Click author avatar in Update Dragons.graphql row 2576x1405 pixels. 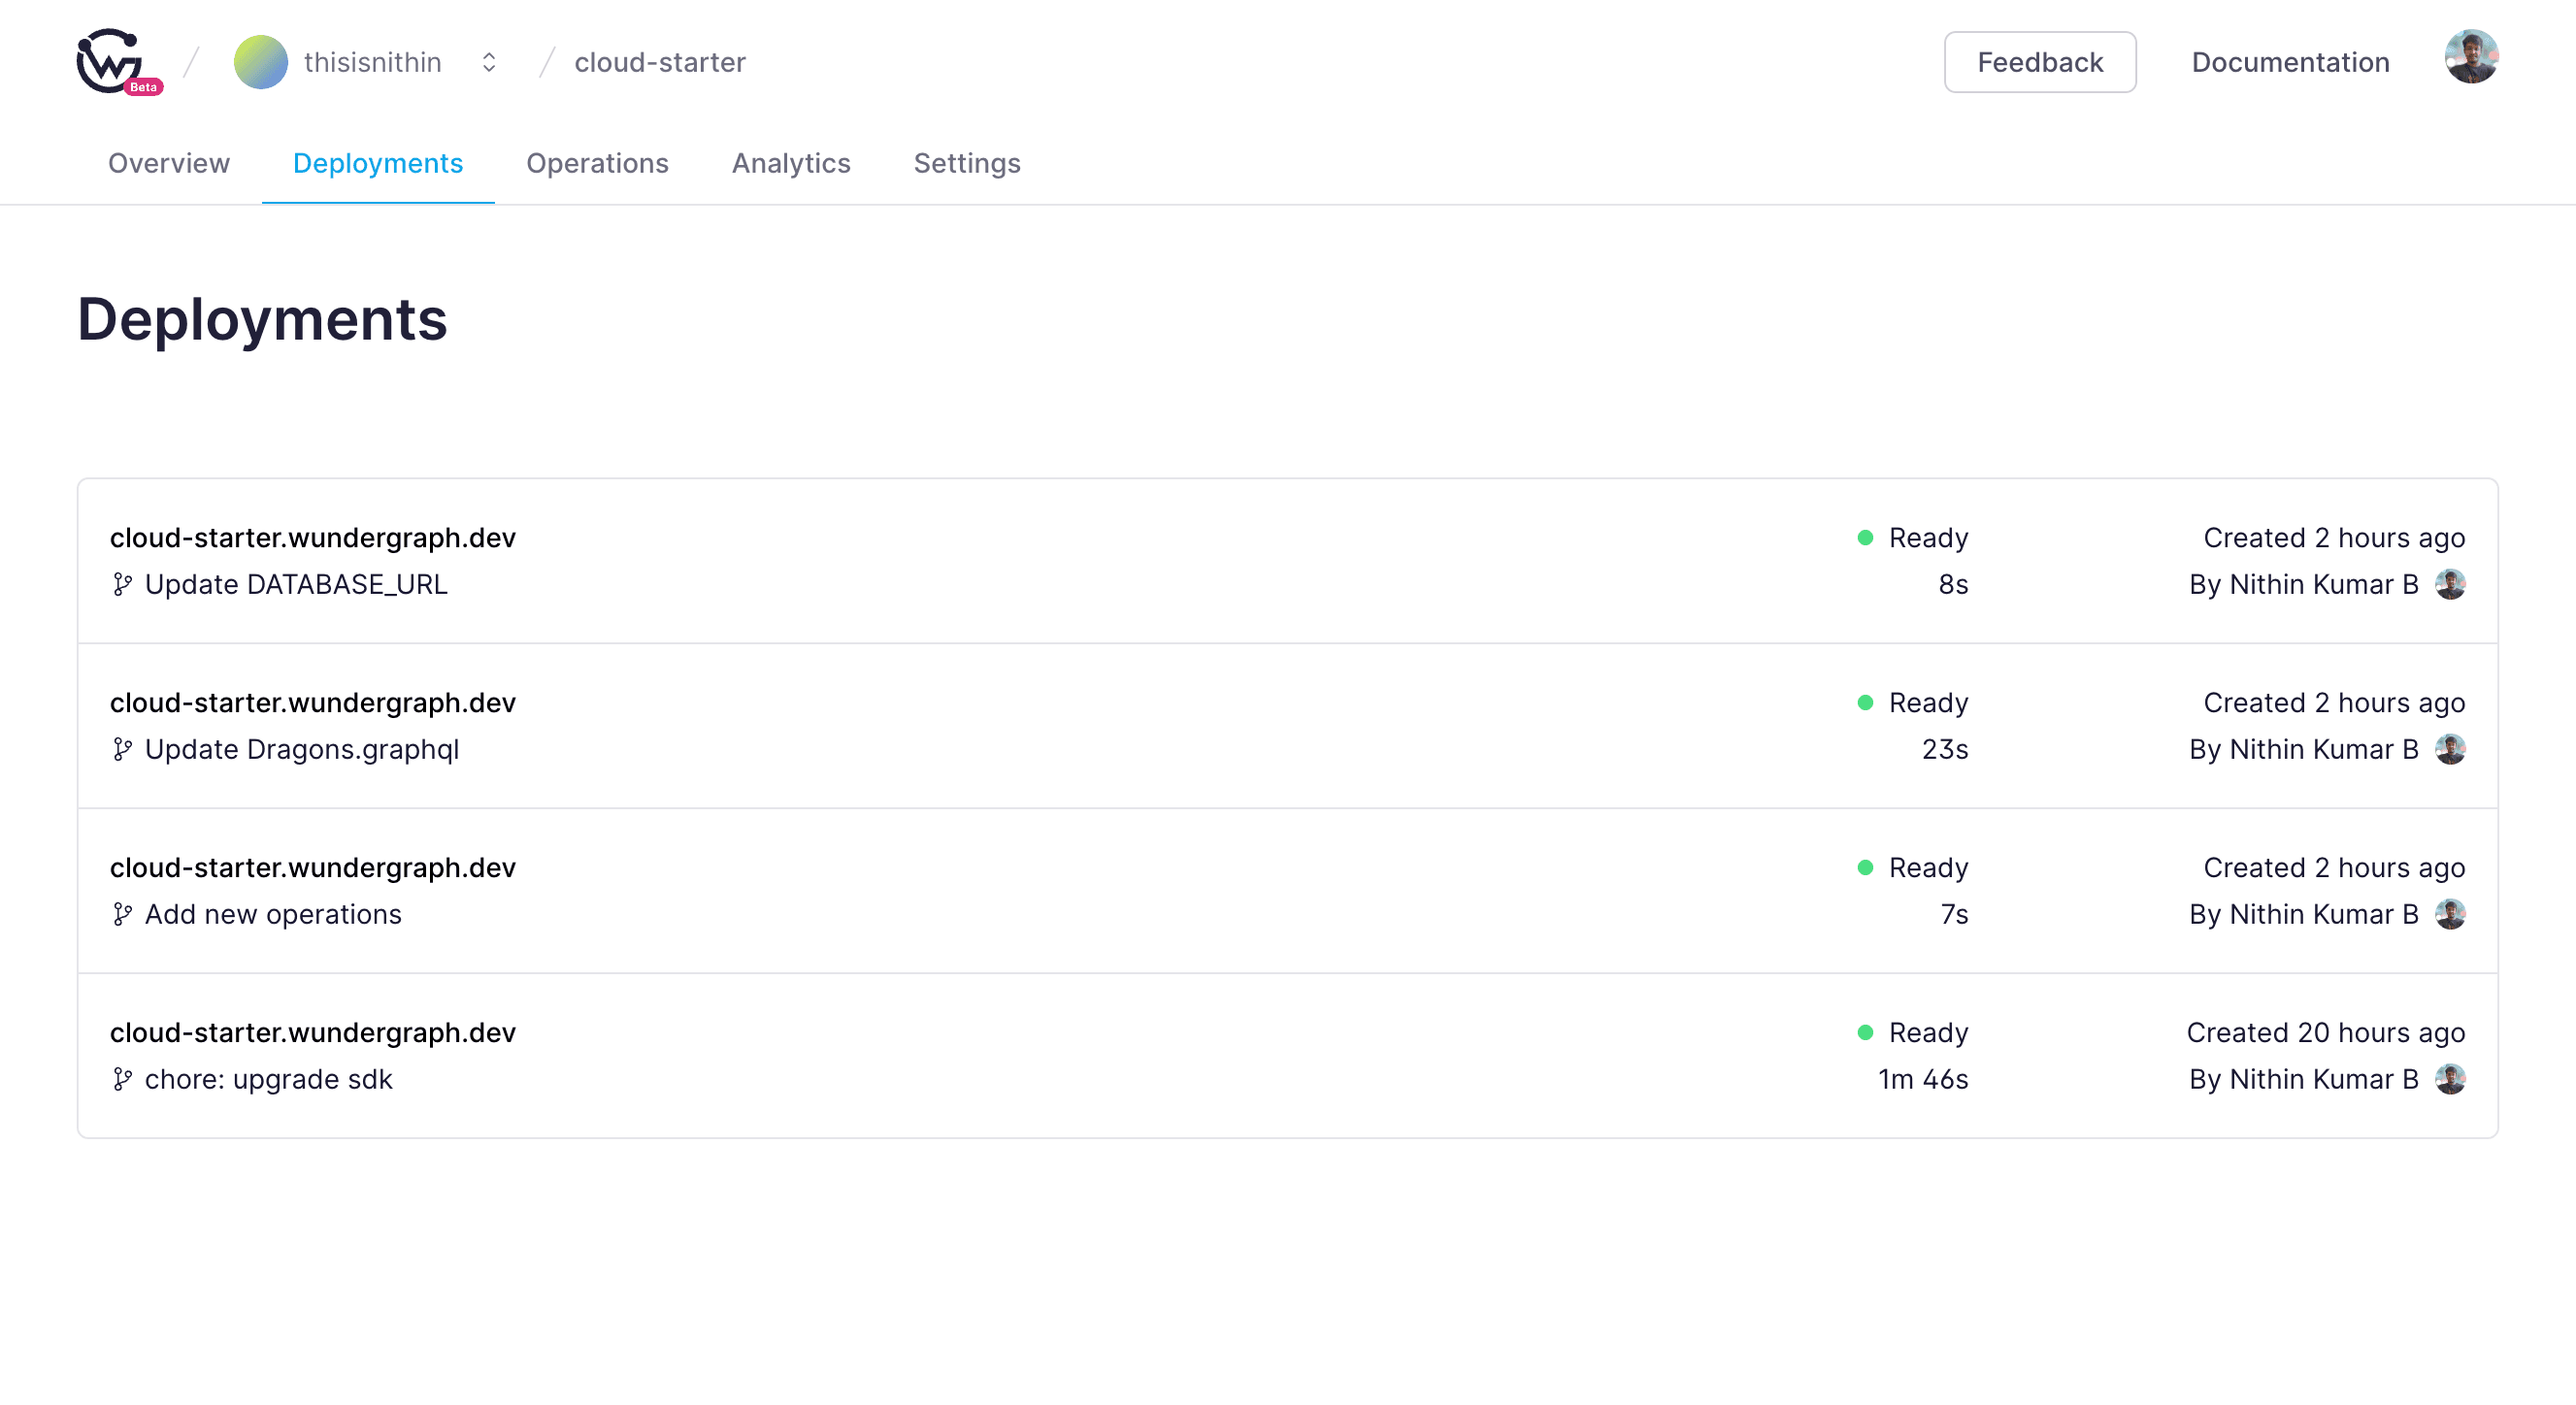click(2450, 749)
